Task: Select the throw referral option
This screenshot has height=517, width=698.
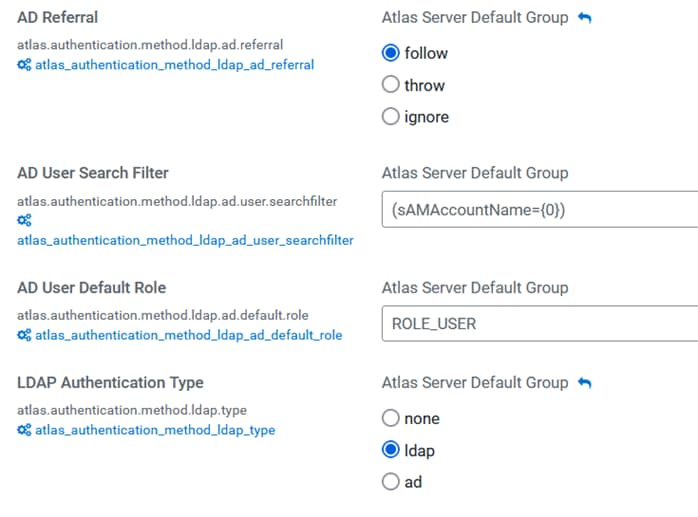Action: 390,85
